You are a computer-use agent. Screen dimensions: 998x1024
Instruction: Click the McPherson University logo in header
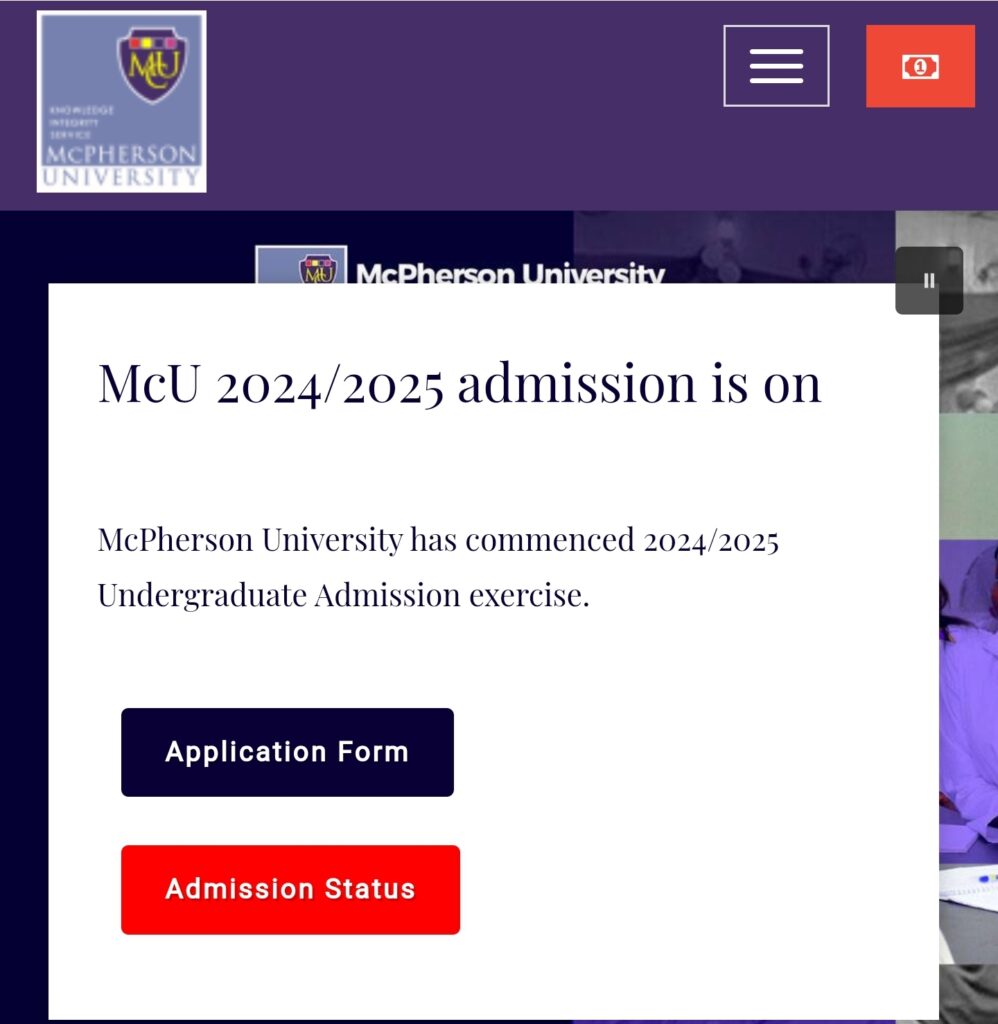[121, 101]
